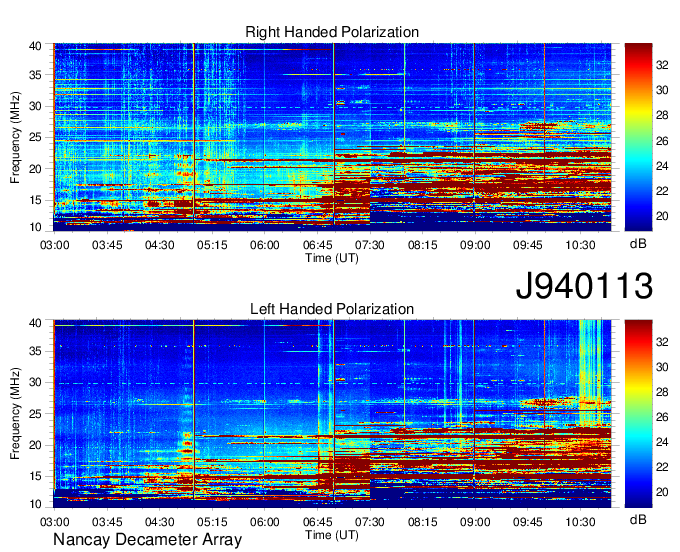The height and width of the screenshot is (552, 680).
Task: Click the Left Handed Polarization title
Action: tap(332, 309)
